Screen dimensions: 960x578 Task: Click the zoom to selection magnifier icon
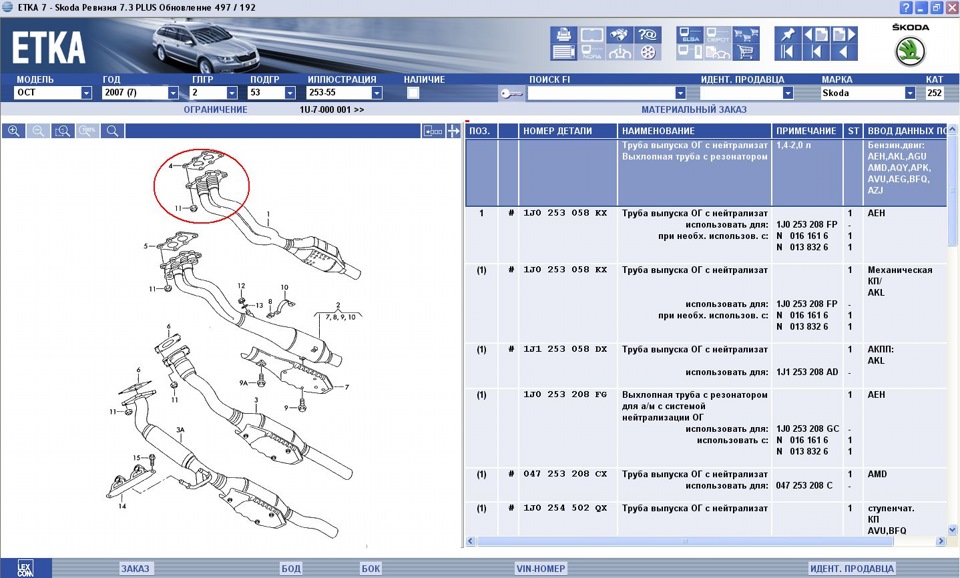[62, 130]
